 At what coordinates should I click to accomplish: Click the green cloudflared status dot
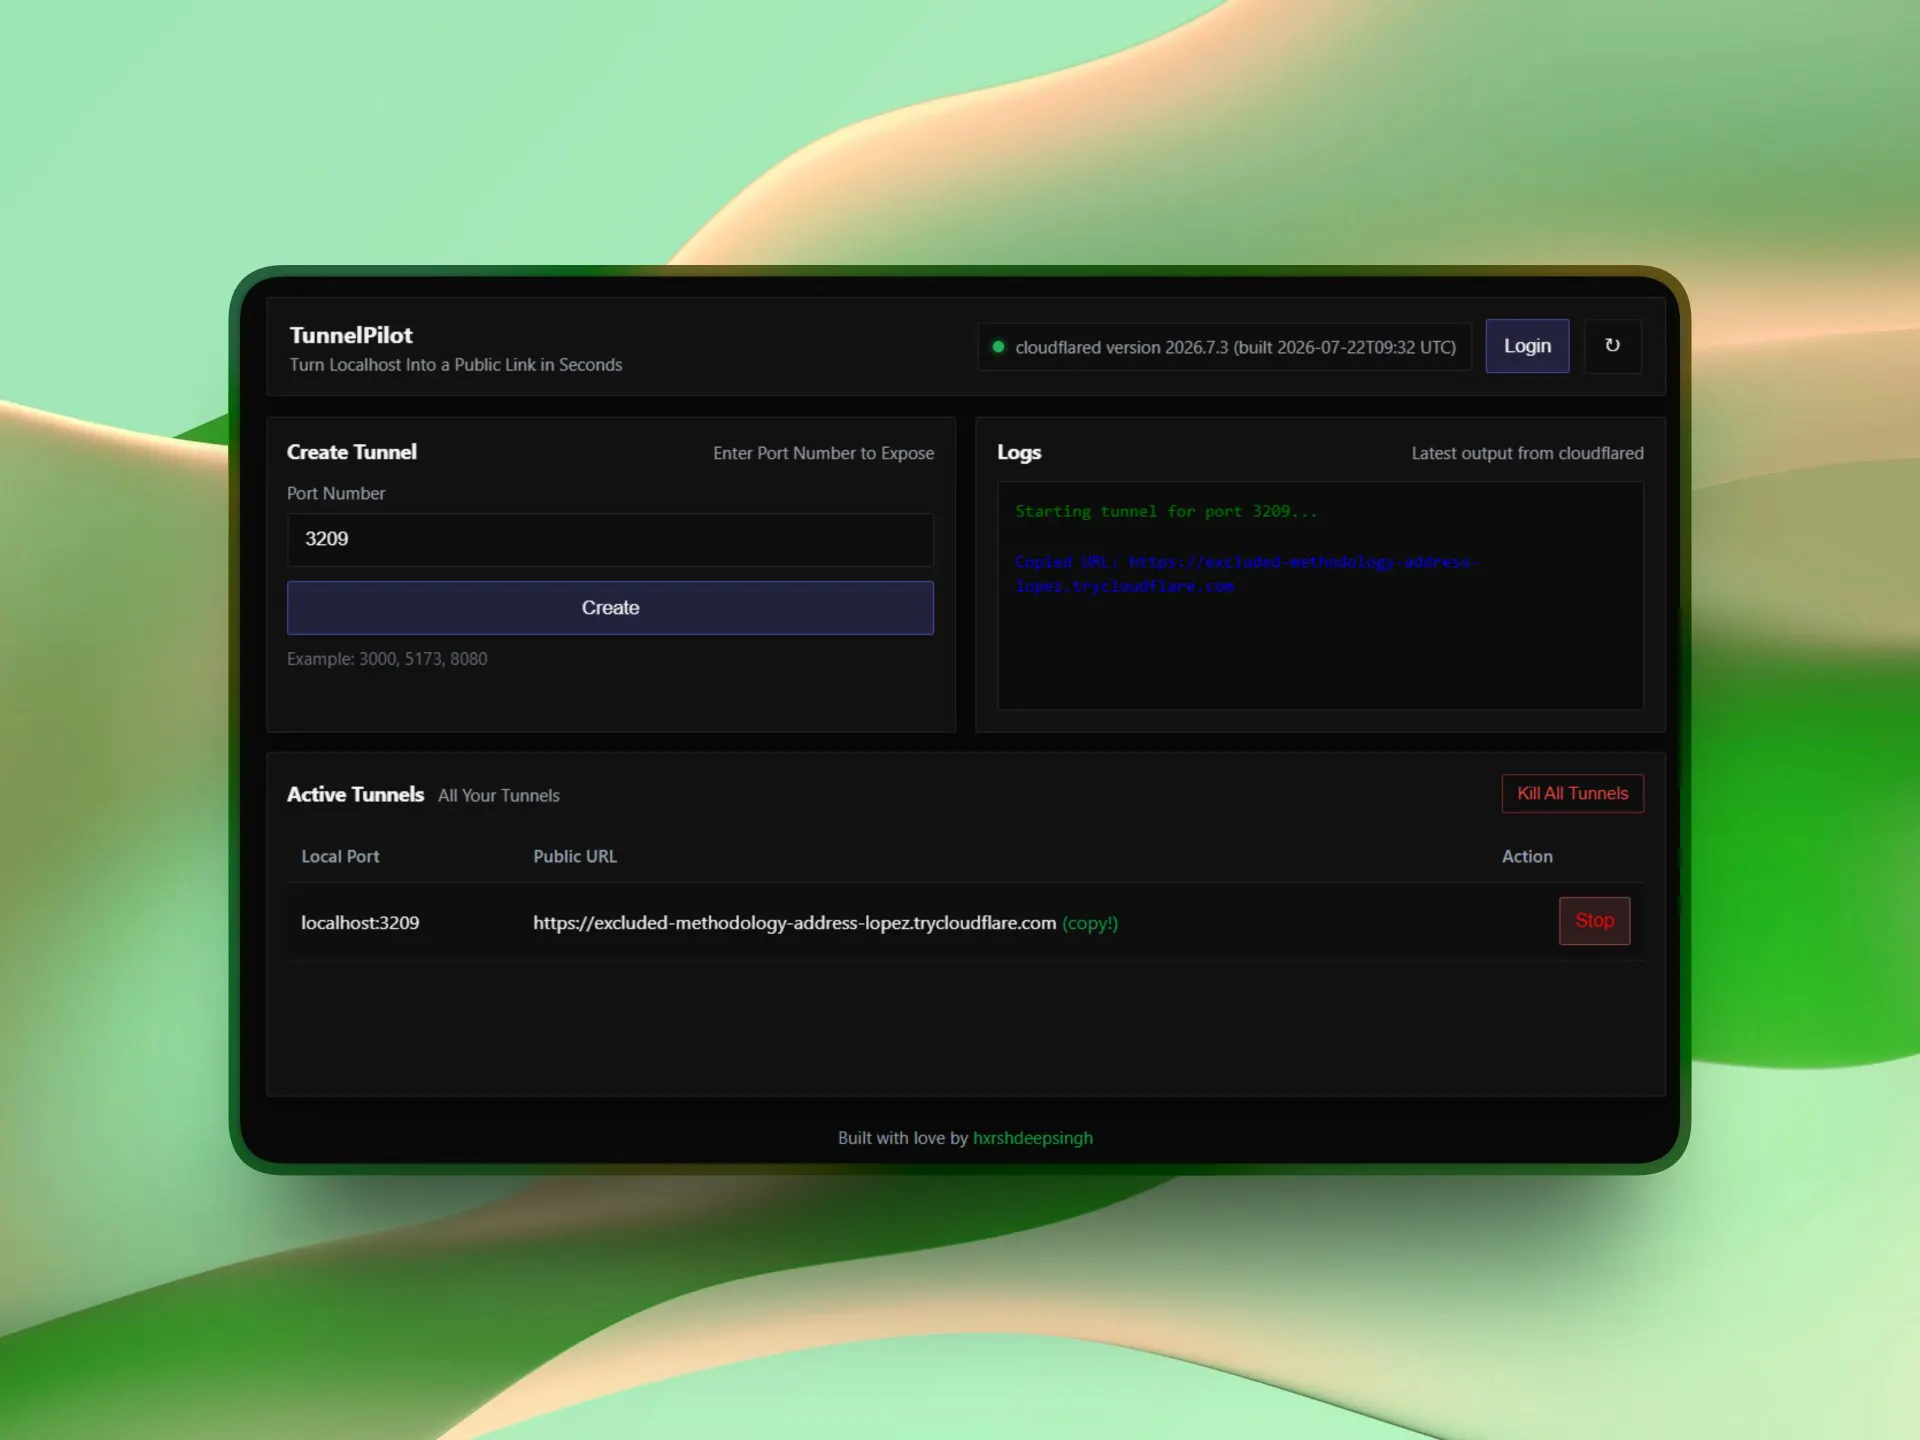tap(997, 347)
